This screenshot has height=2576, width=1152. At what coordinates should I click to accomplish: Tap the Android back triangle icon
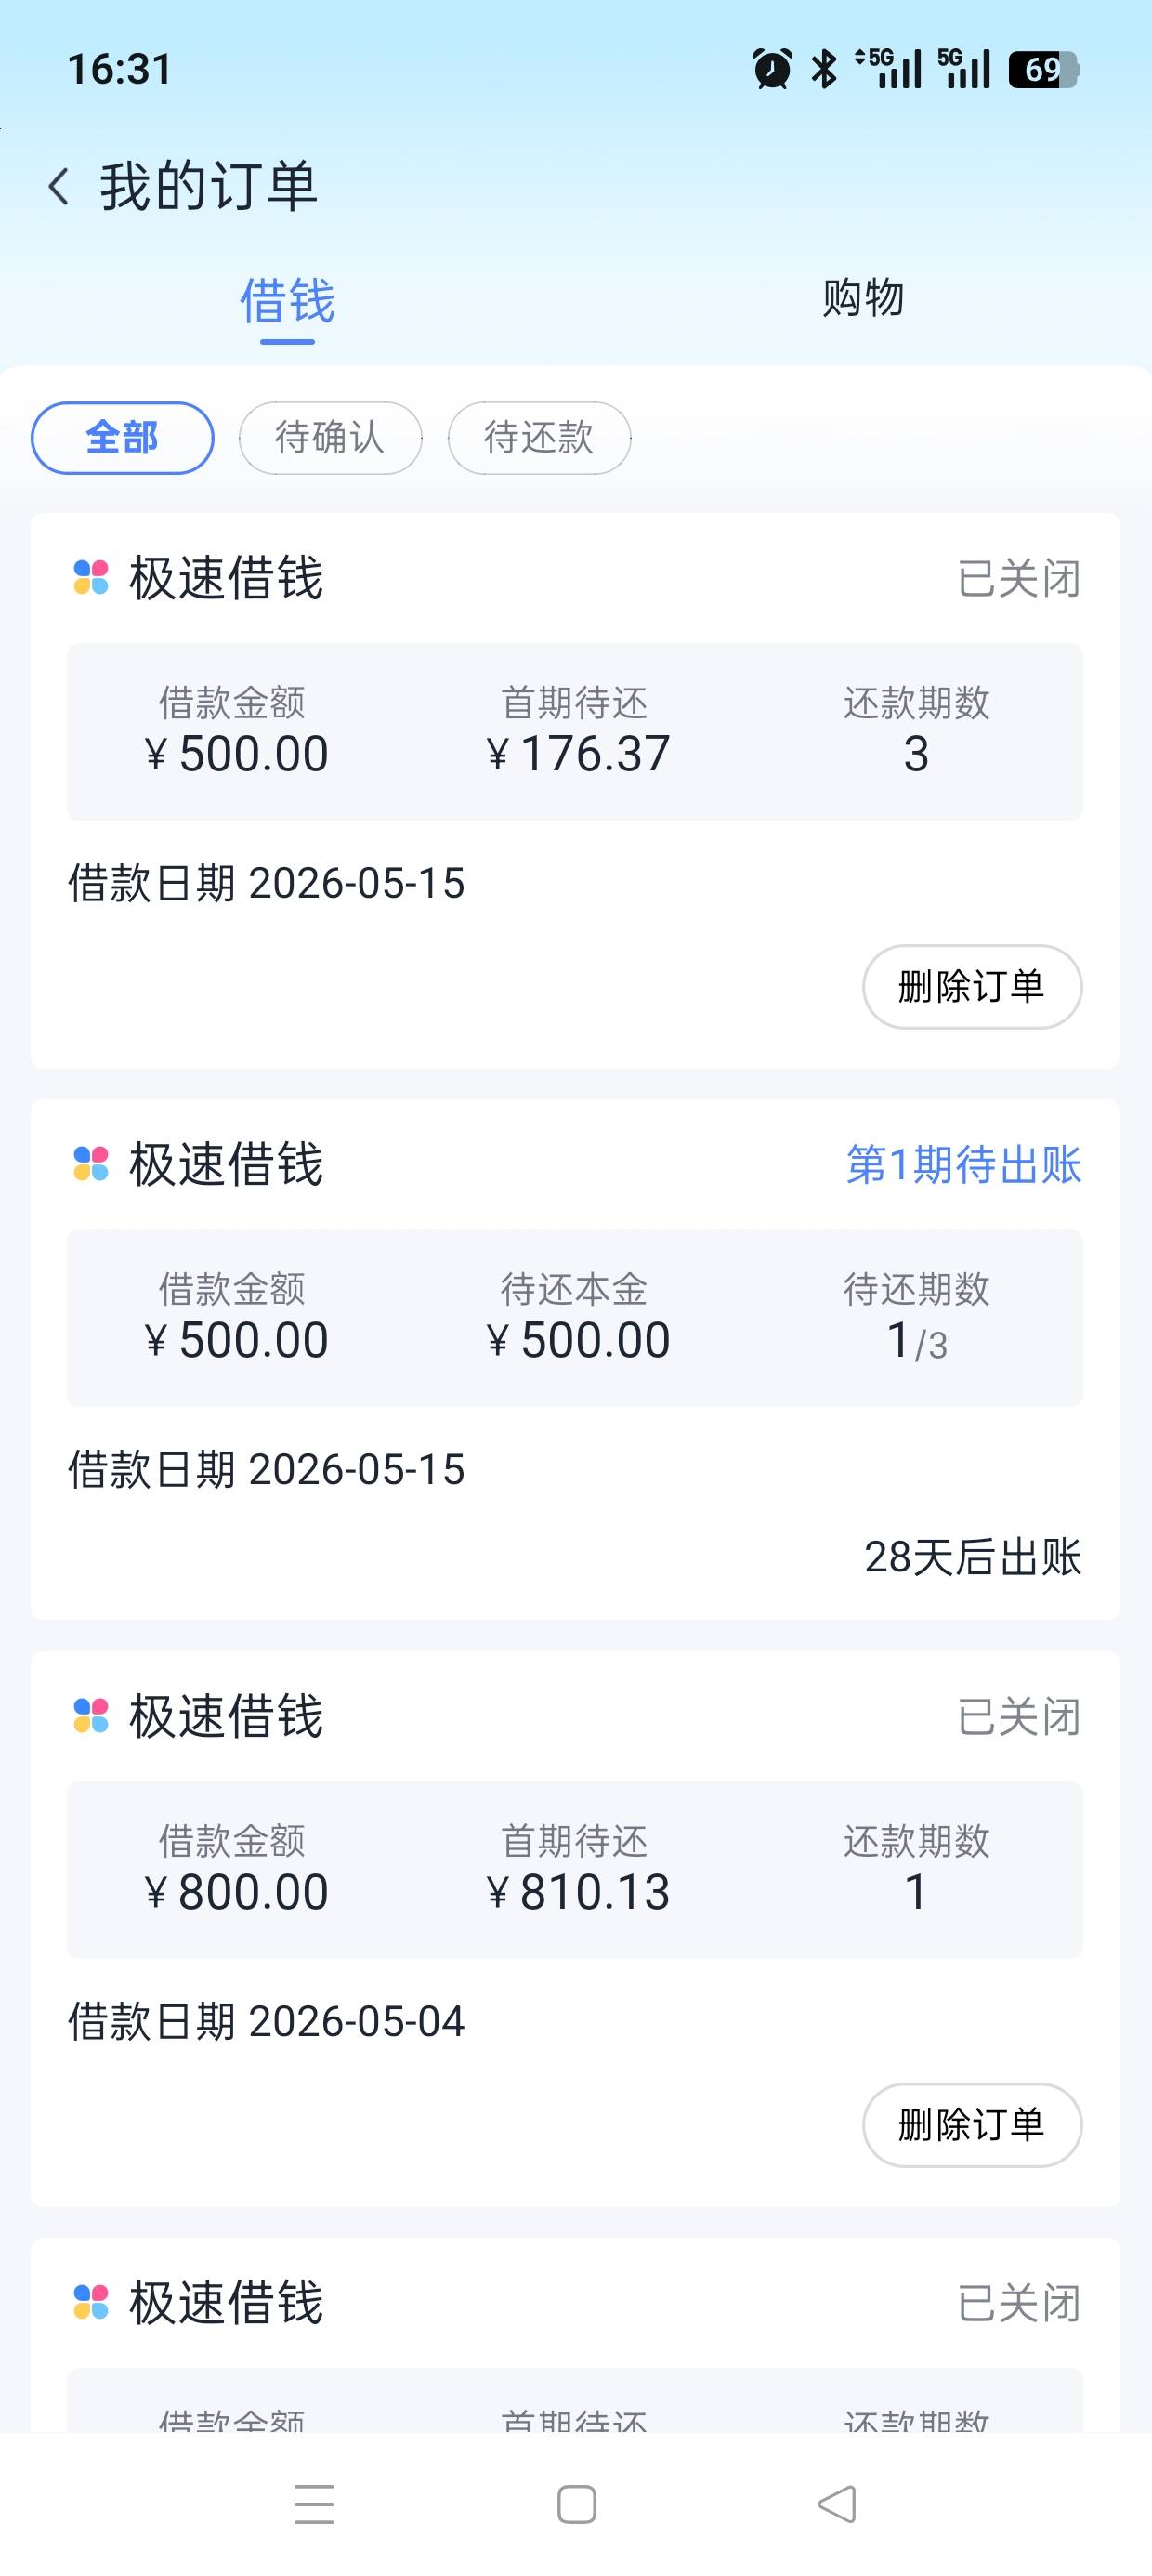[837, 2504]
